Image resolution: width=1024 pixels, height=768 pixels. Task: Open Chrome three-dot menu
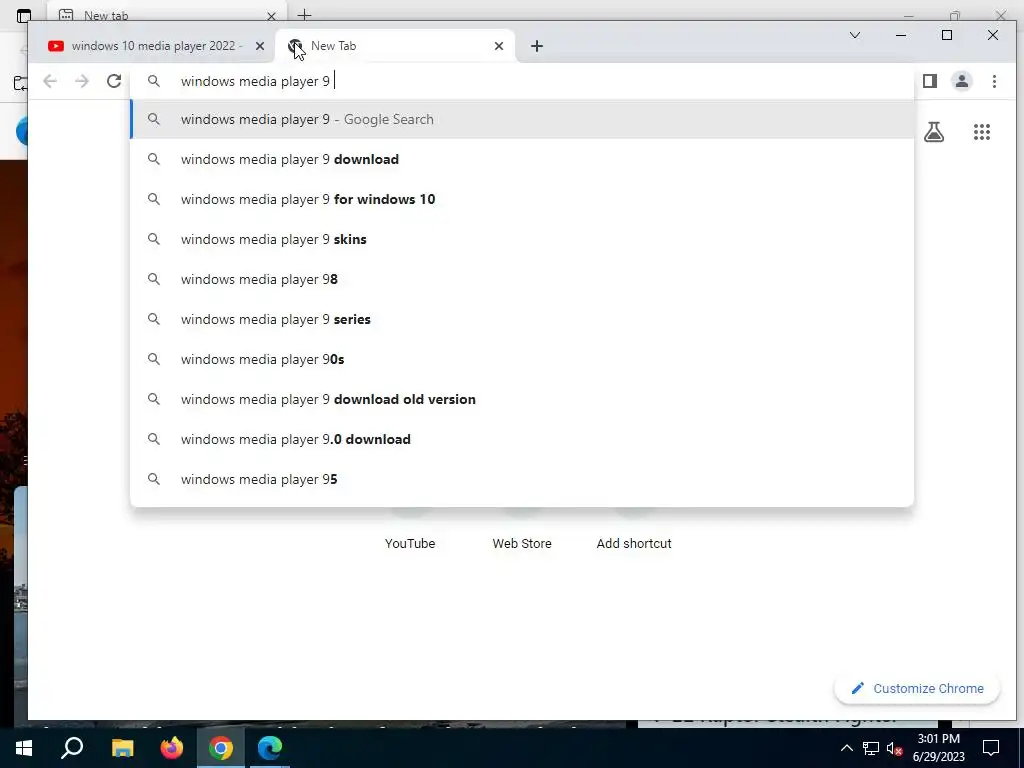994,81
